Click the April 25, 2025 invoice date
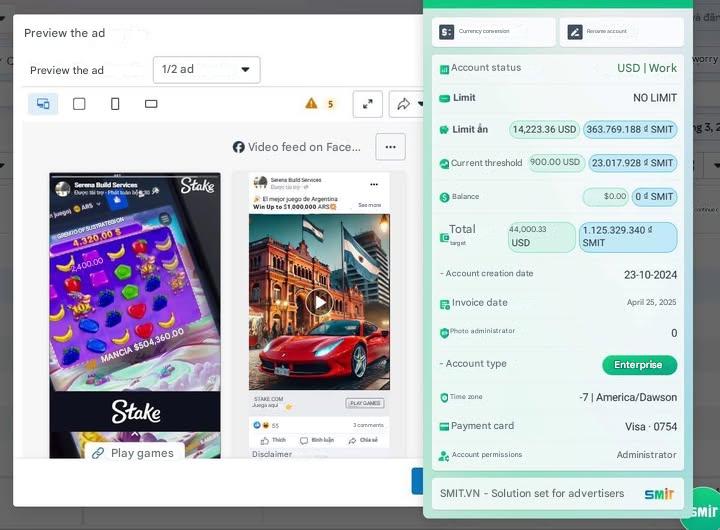720x530 pixels. (x=651, y=302)
